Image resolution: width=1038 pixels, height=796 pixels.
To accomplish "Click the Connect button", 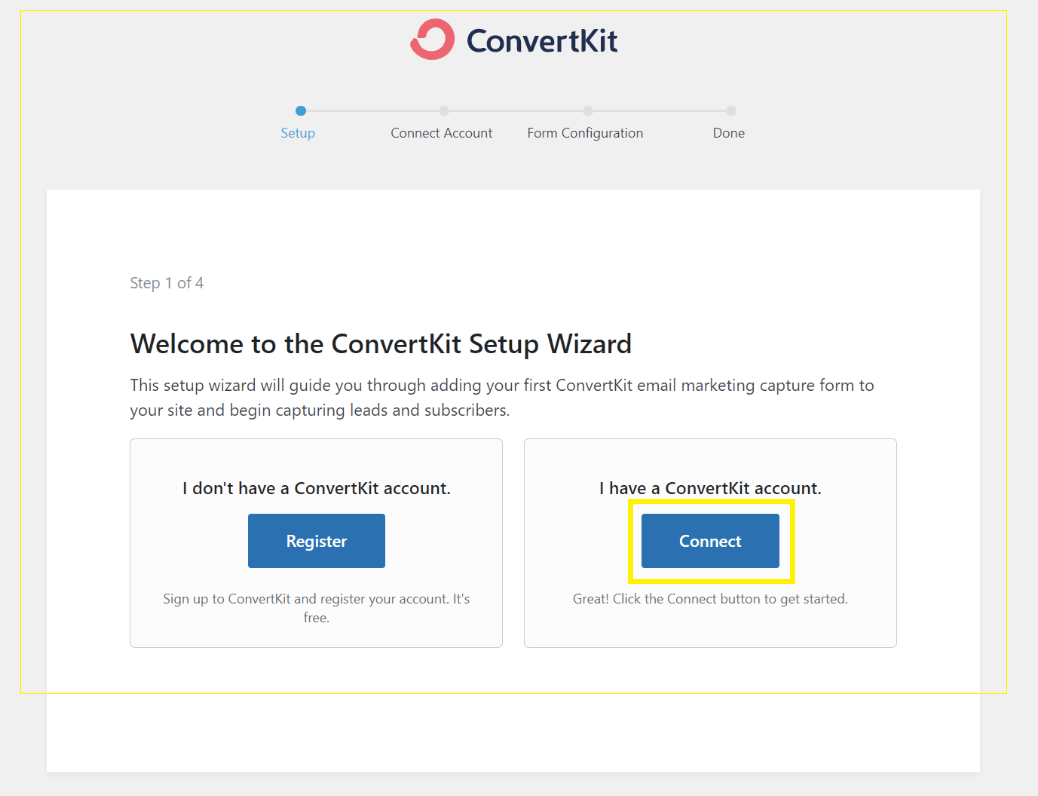I will click(x=710, y=541).
